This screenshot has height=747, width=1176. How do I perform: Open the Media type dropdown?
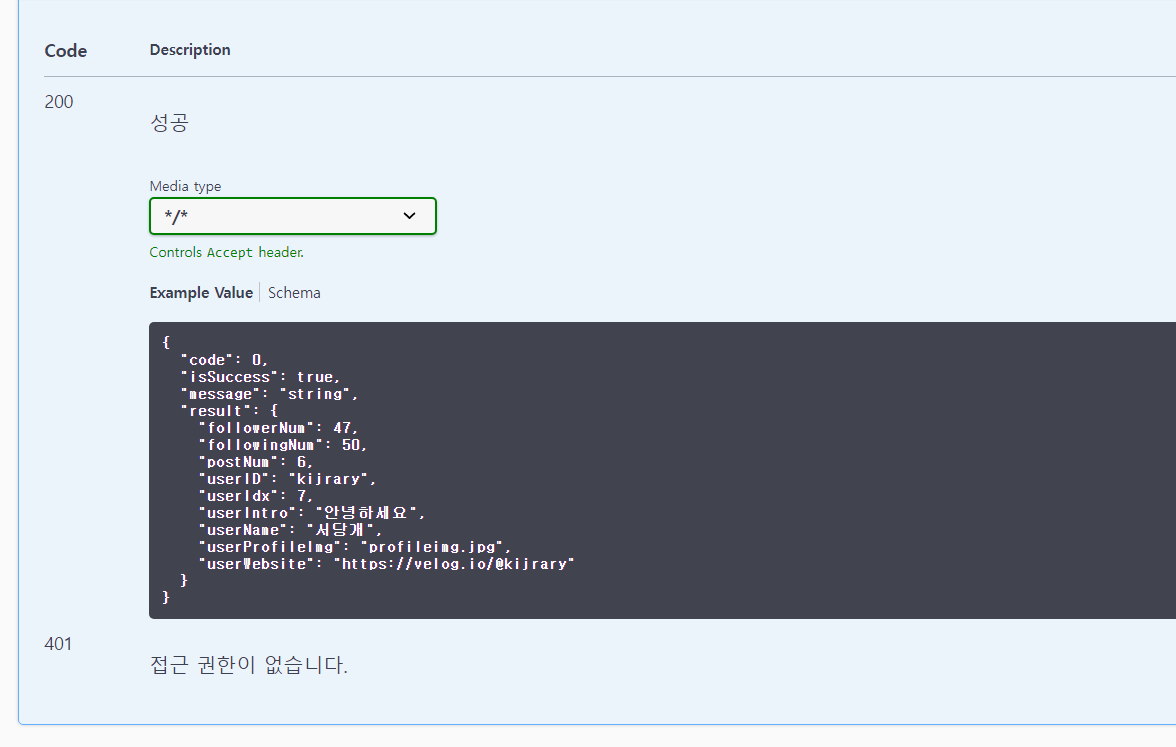[x=292, y=216]
